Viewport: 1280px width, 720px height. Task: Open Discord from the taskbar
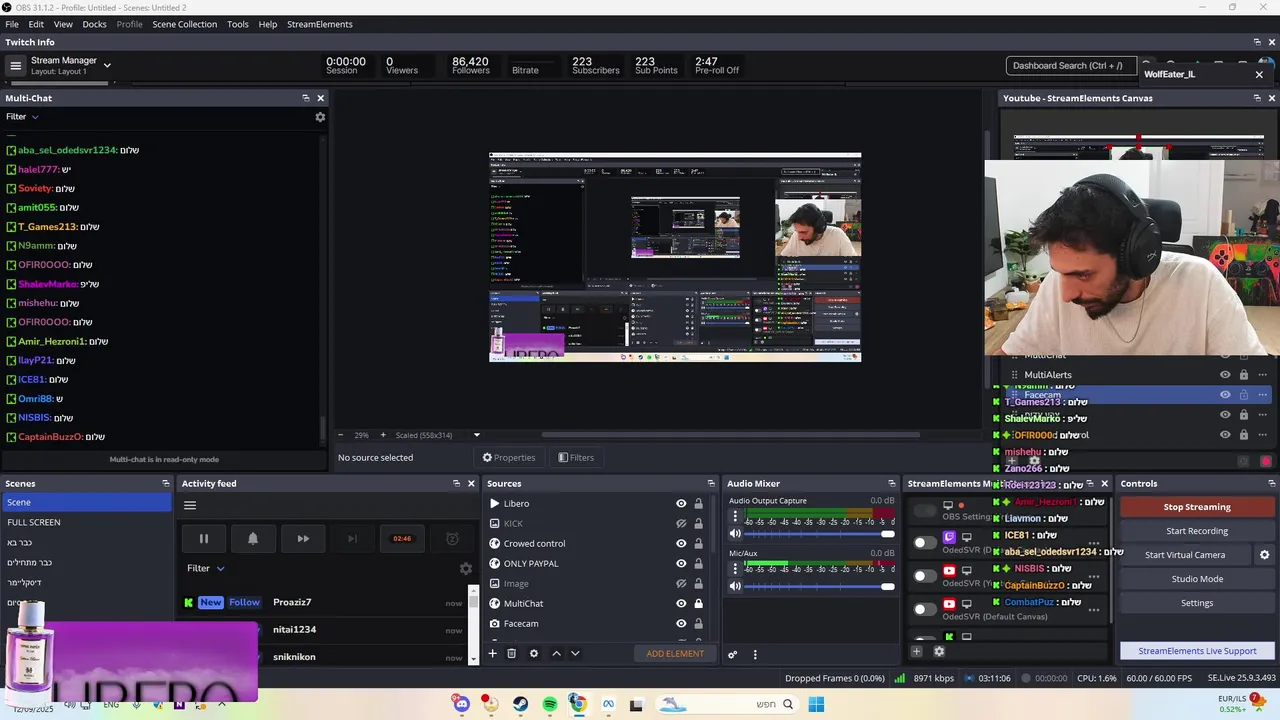click(461, 704)
